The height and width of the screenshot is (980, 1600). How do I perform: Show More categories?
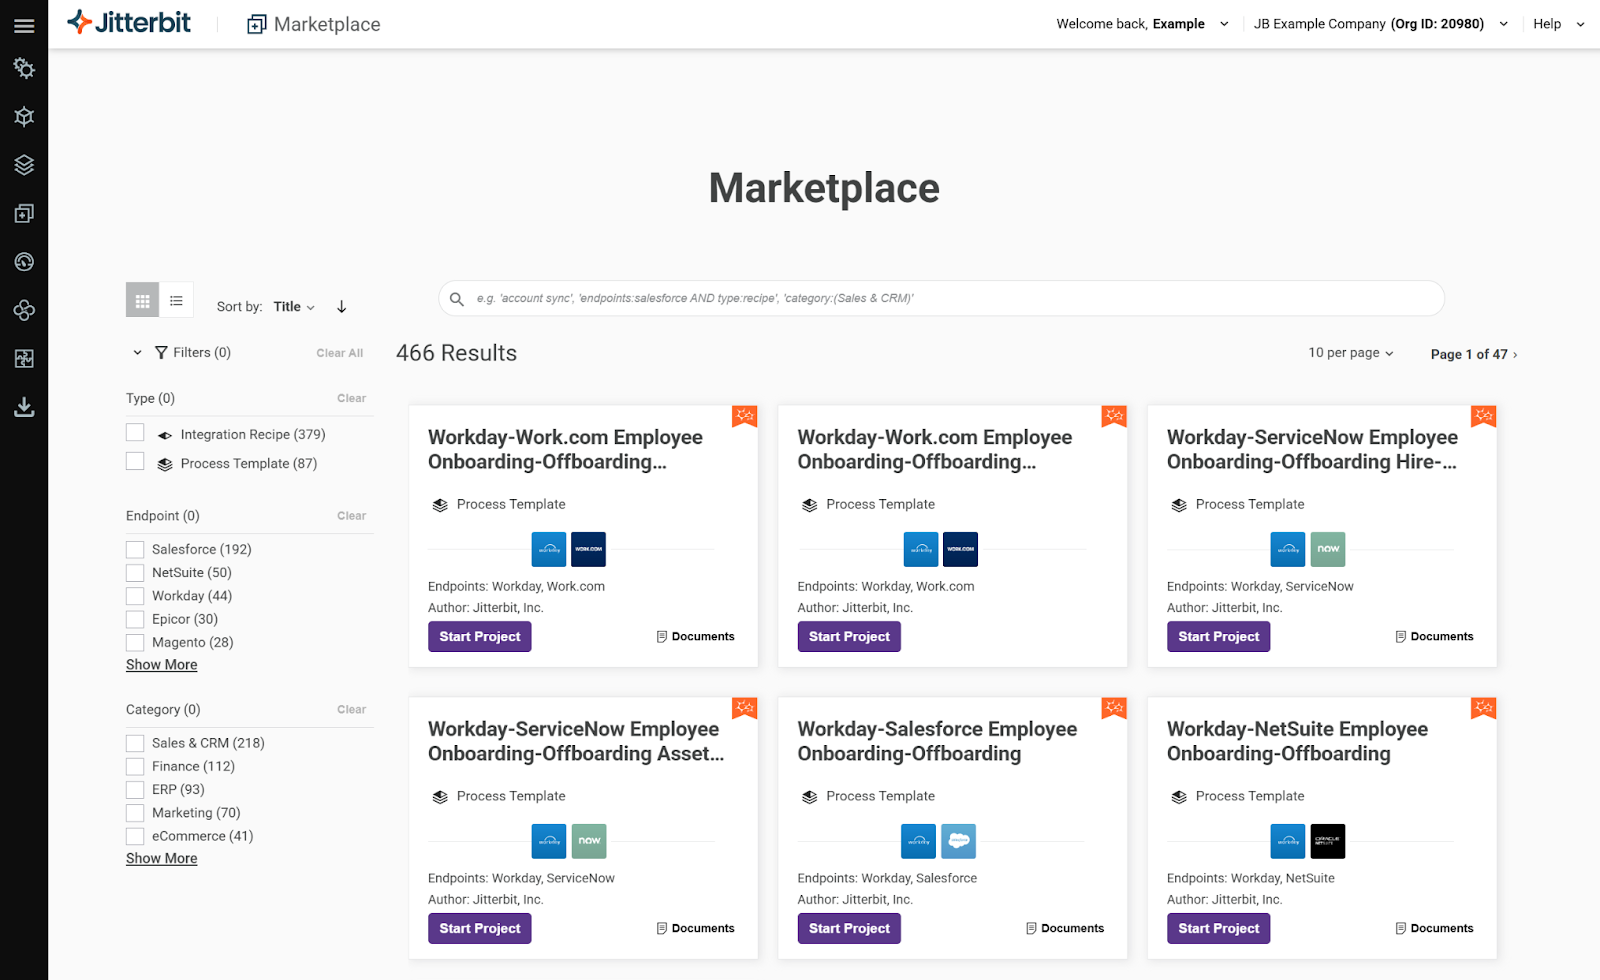click(x=162, y=859)
